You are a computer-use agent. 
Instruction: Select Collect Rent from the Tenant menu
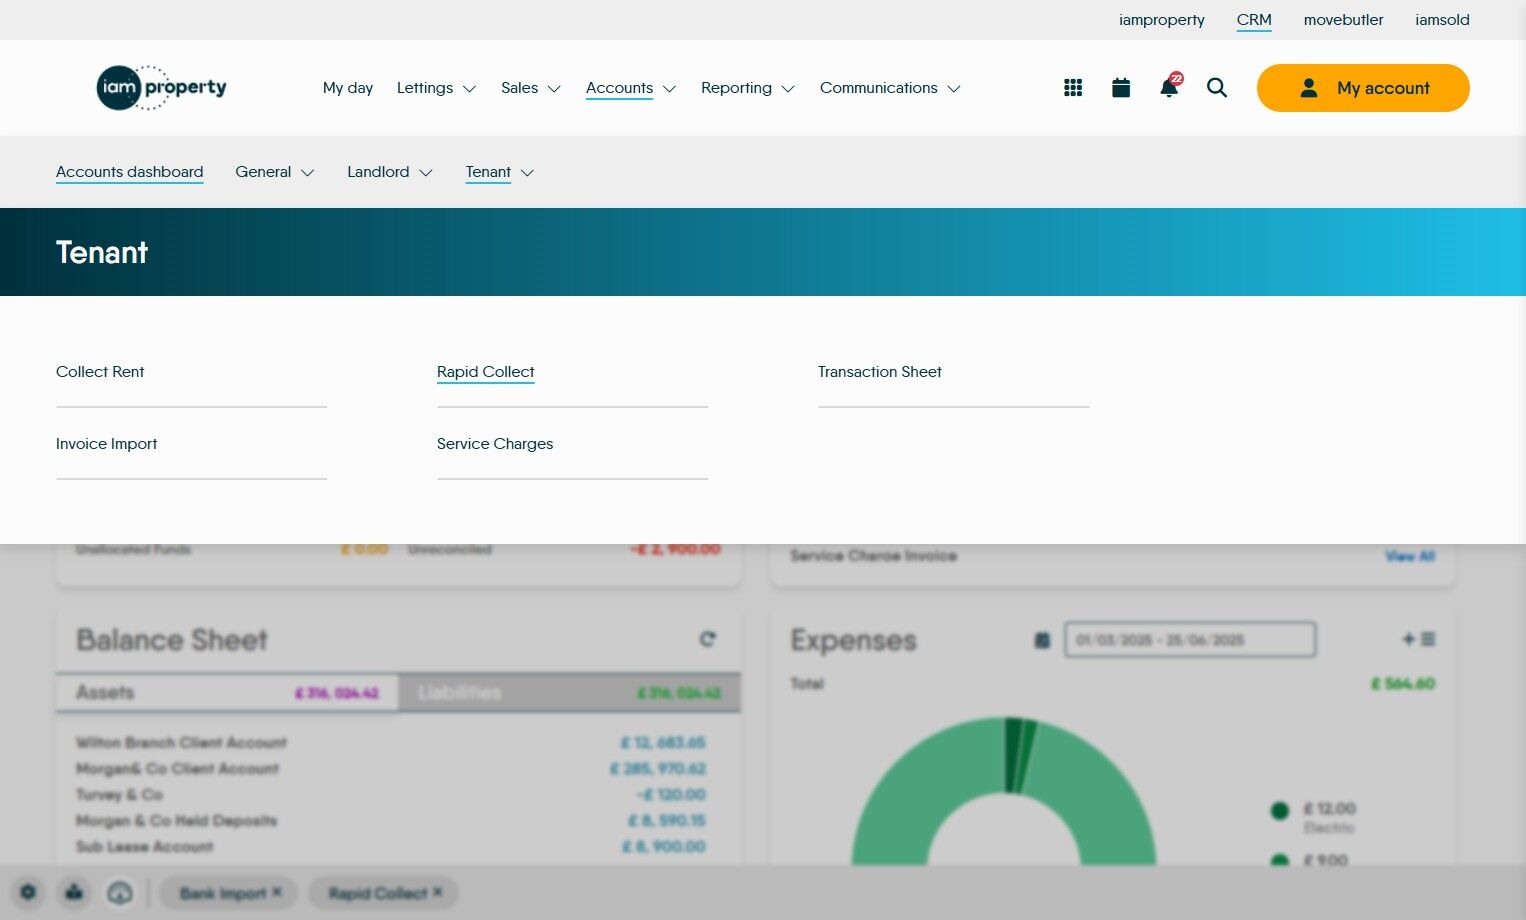(x=100, y=372)
